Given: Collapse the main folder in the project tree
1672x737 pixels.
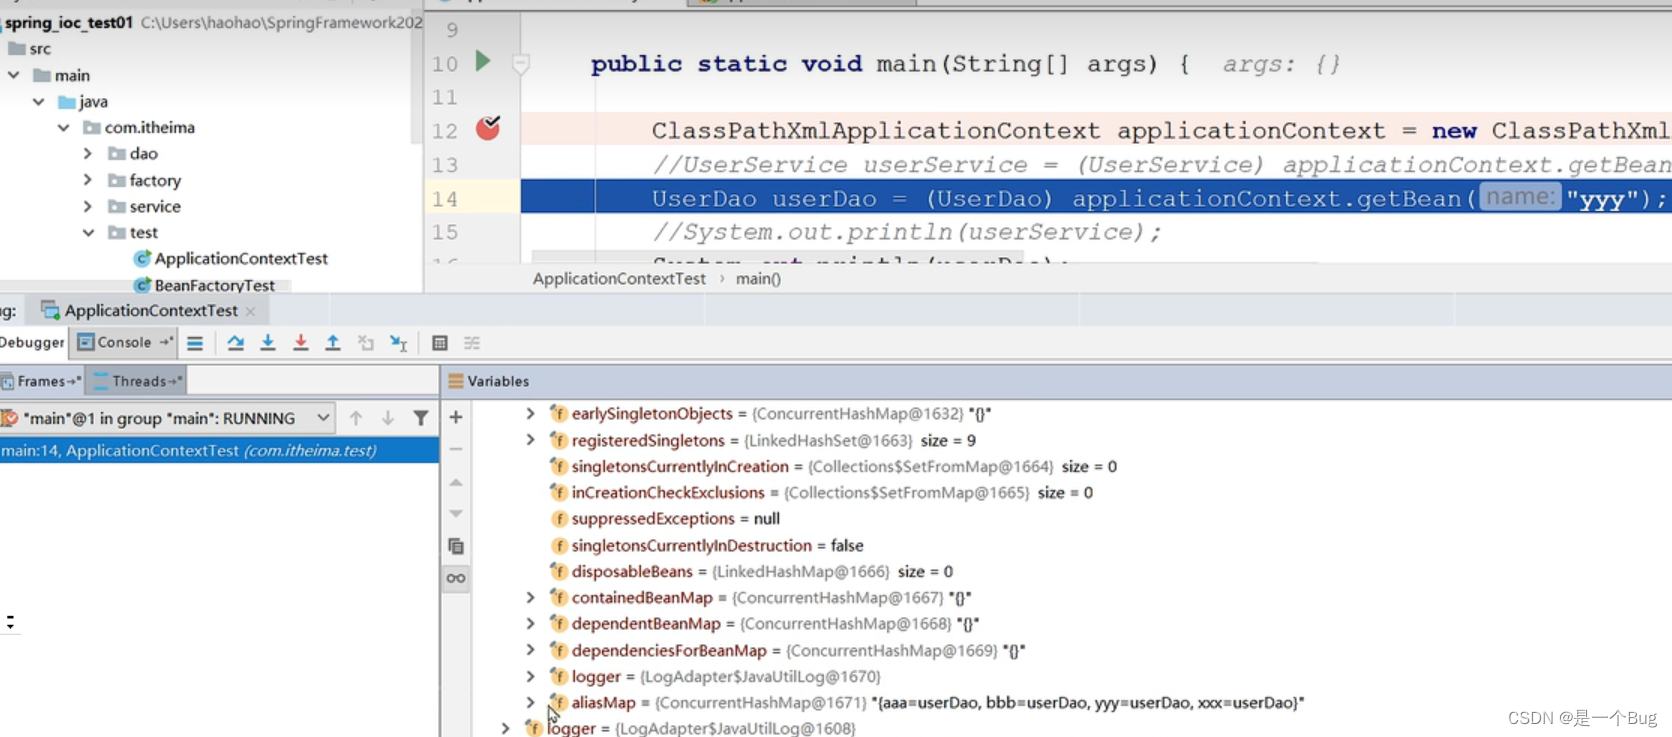Looking at the screenshot, I should pyautogui.click(x=14, y=75).
